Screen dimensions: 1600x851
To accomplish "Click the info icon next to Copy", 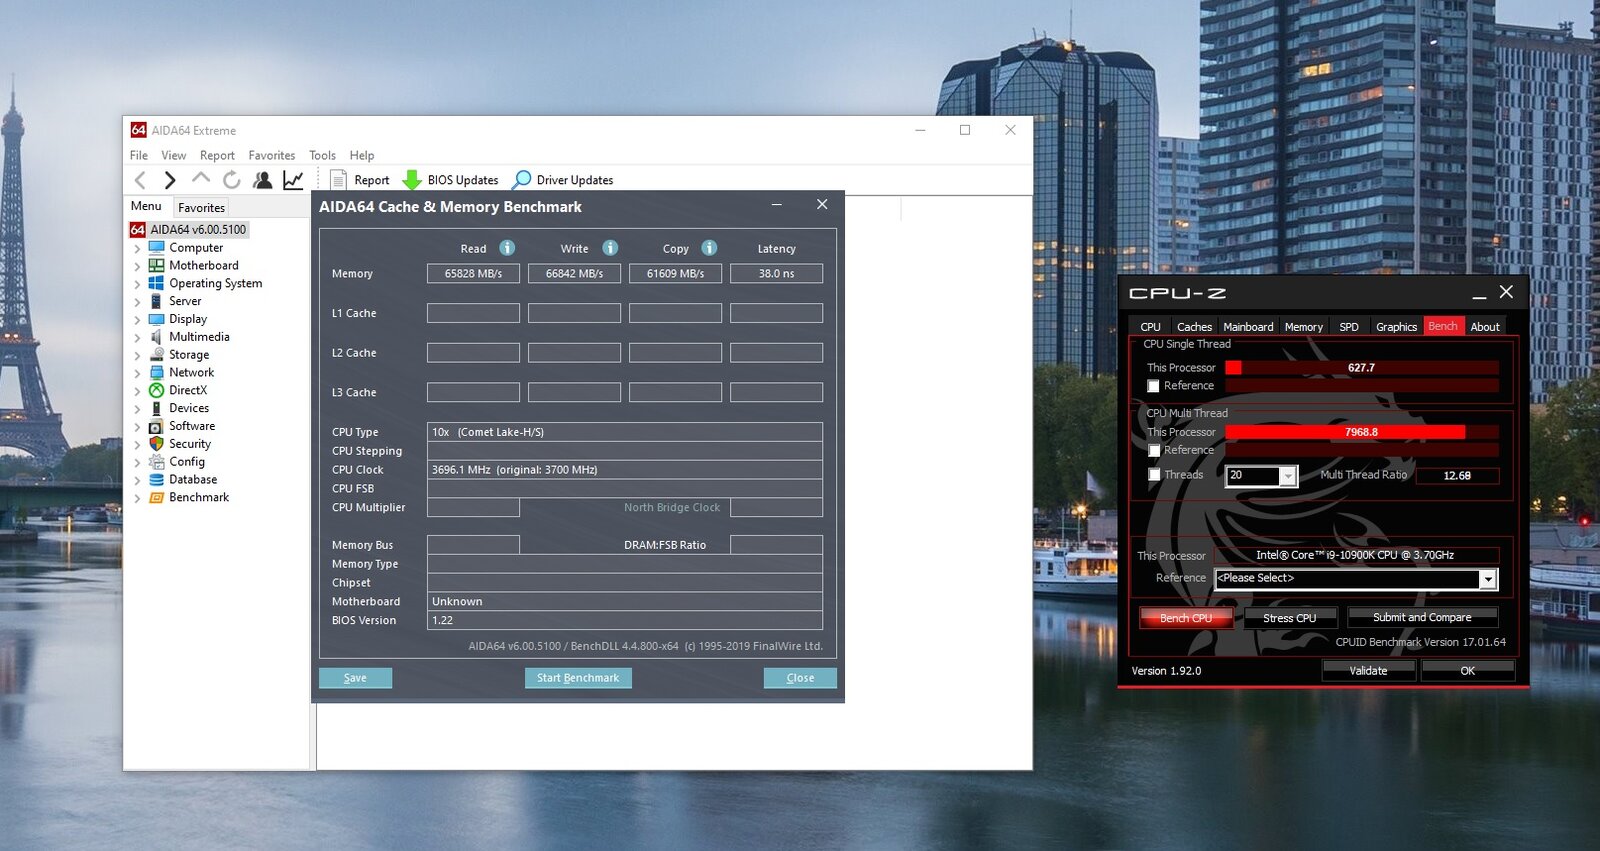I will [x=709, y=248].
